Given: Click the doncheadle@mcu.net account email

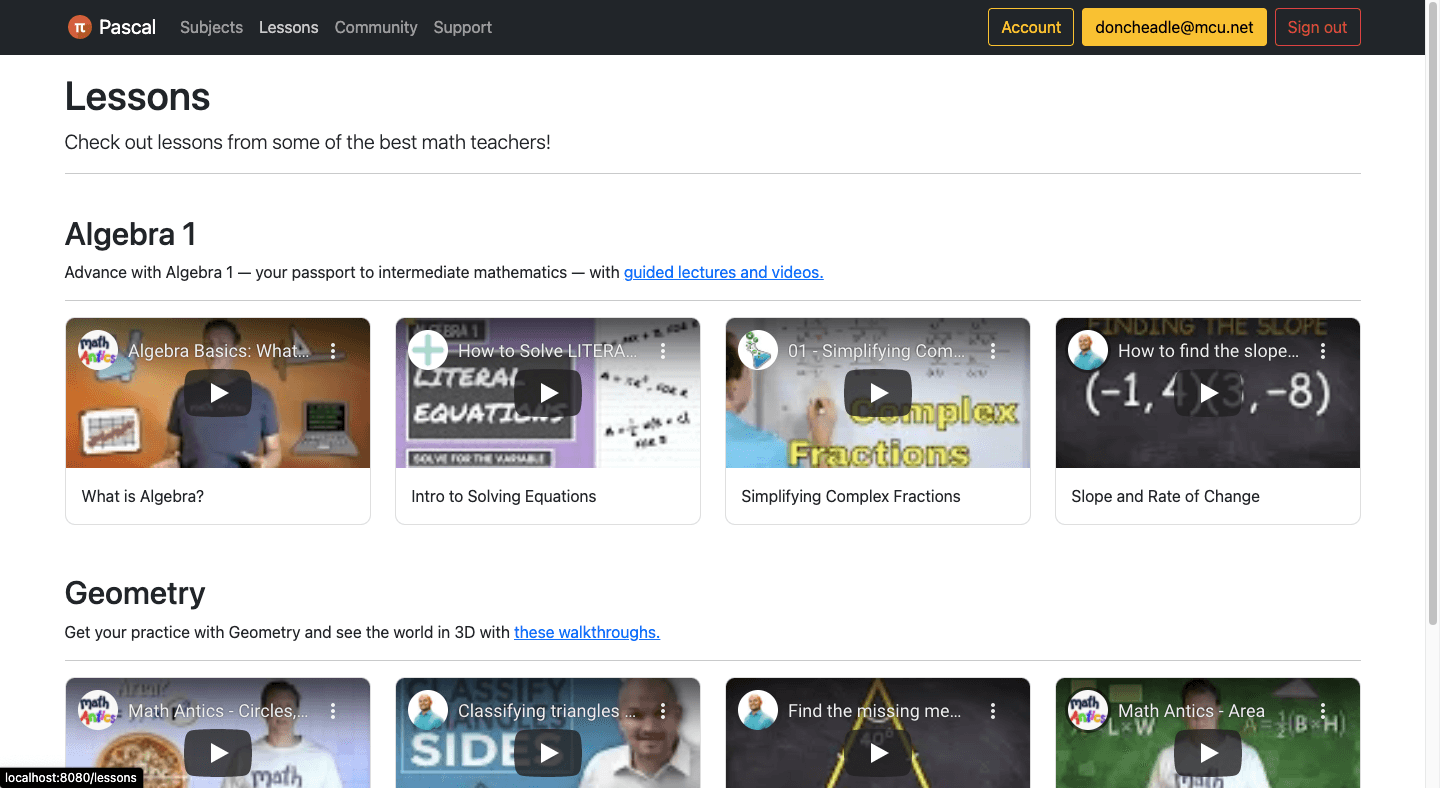Looking at the screenshot, I should (1174, 27).
